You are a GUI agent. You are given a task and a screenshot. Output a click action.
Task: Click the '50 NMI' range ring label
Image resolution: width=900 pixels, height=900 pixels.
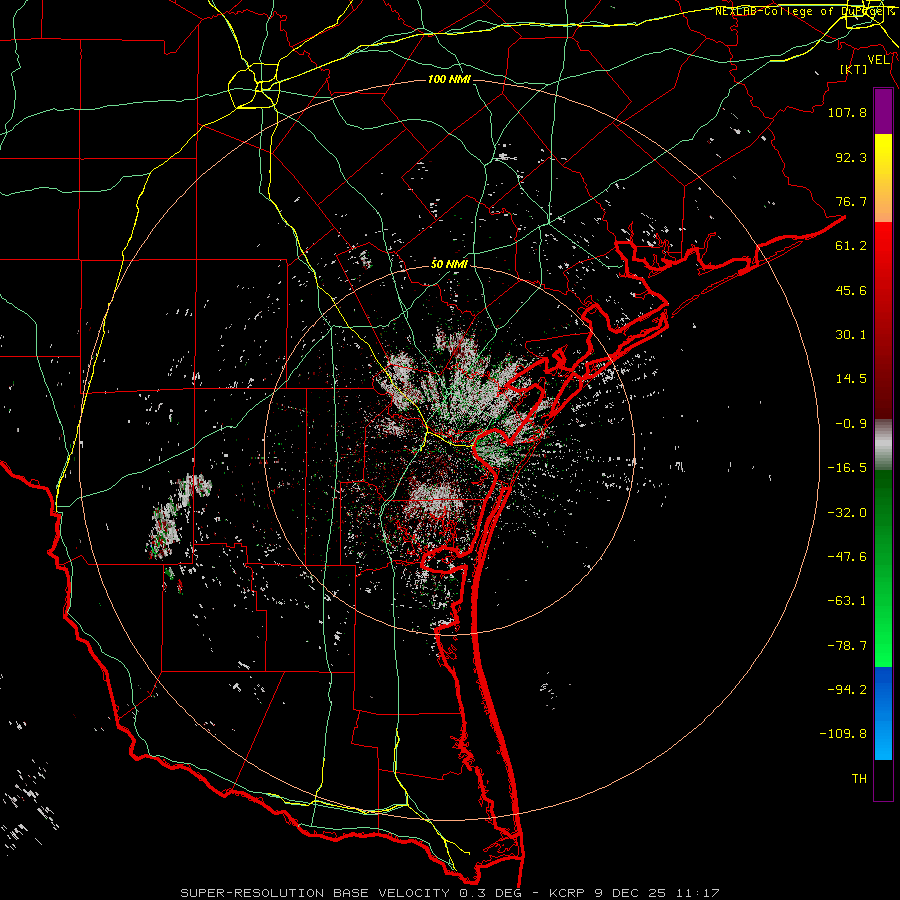[x=449, y=264]
